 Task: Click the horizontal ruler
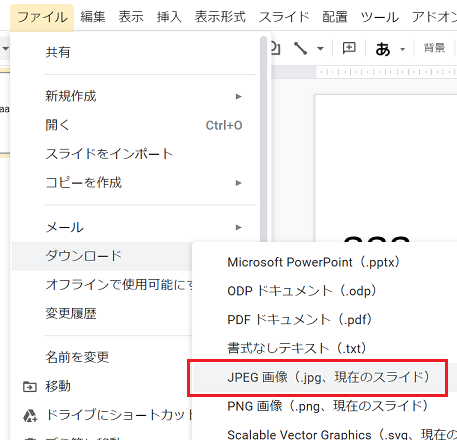coord(386,72)
